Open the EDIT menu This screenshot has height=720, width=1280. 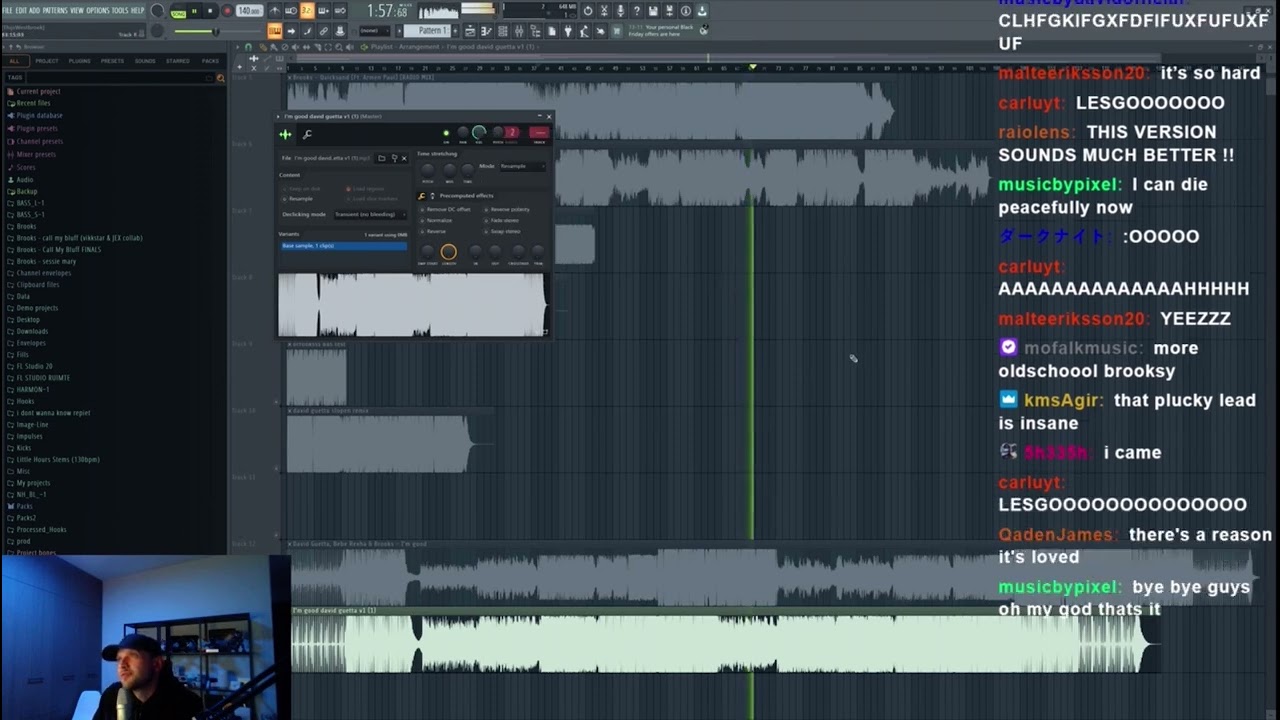point(21,10)
